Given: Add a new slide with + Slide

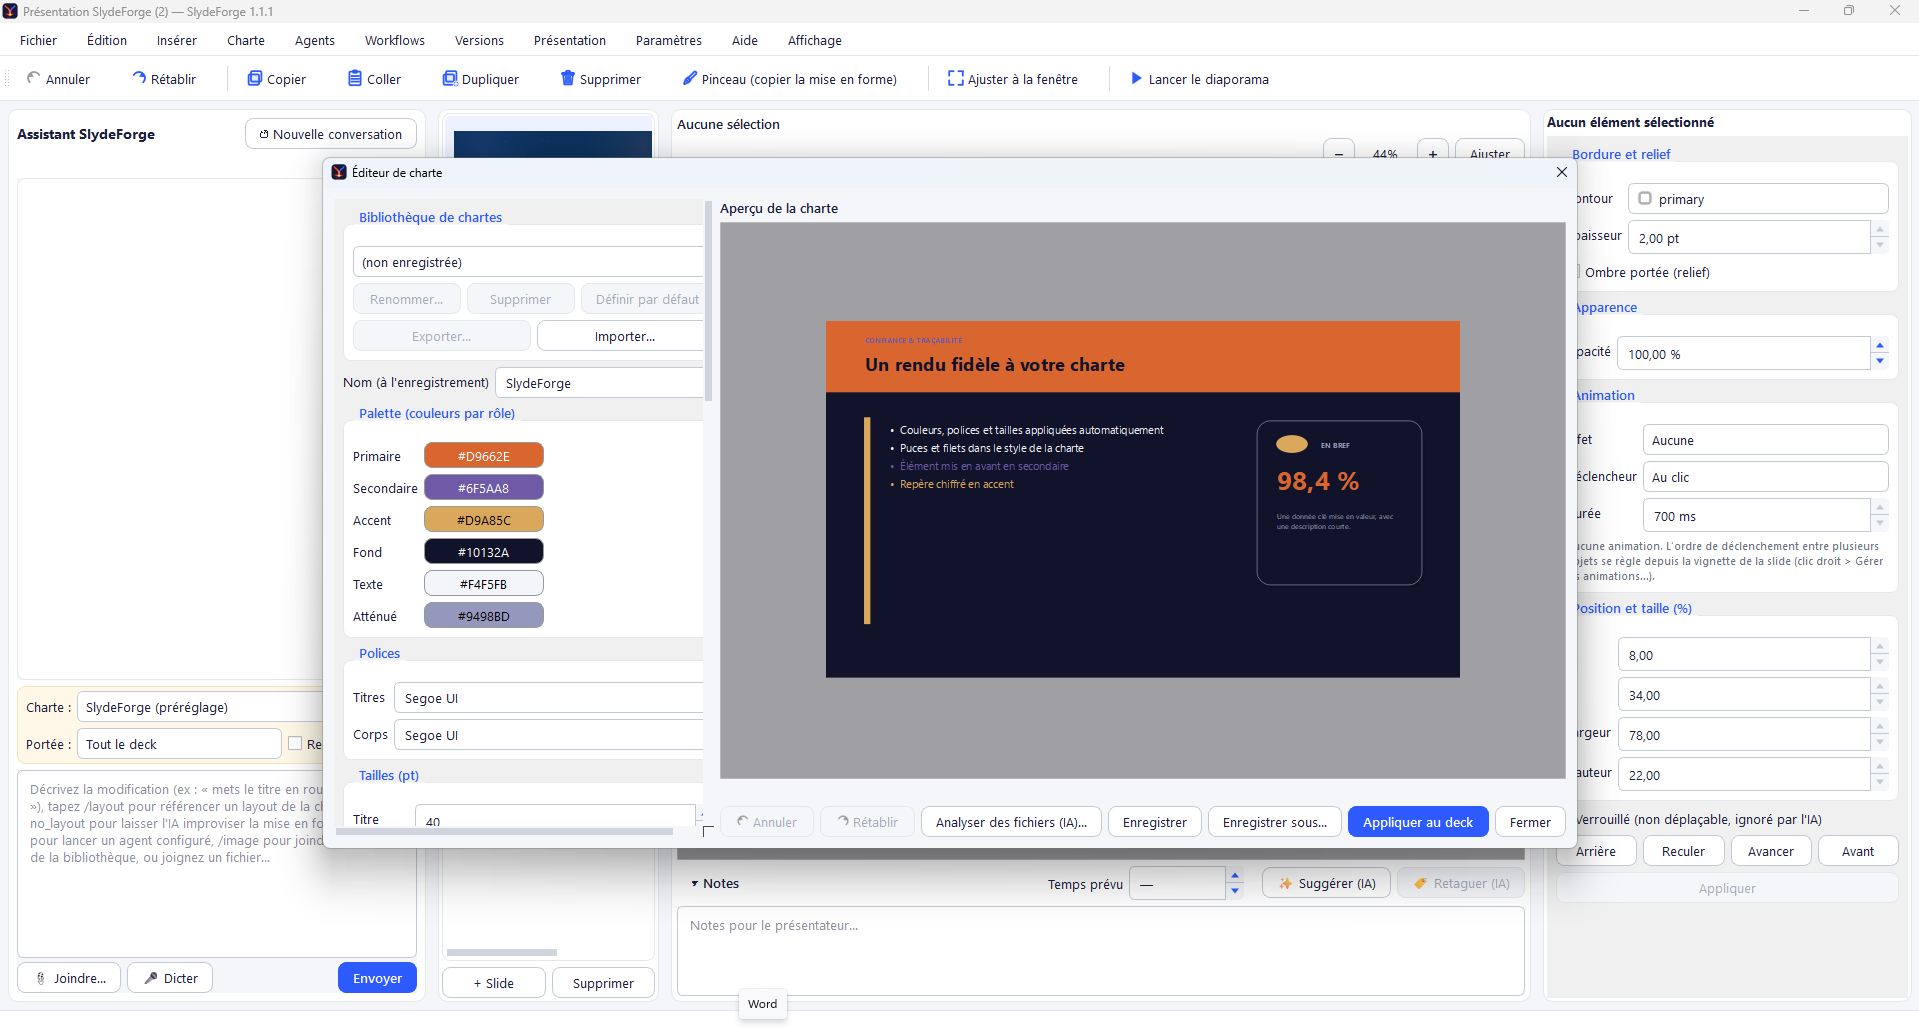Looking at the screenshot, I should click(x=494, y=983).
